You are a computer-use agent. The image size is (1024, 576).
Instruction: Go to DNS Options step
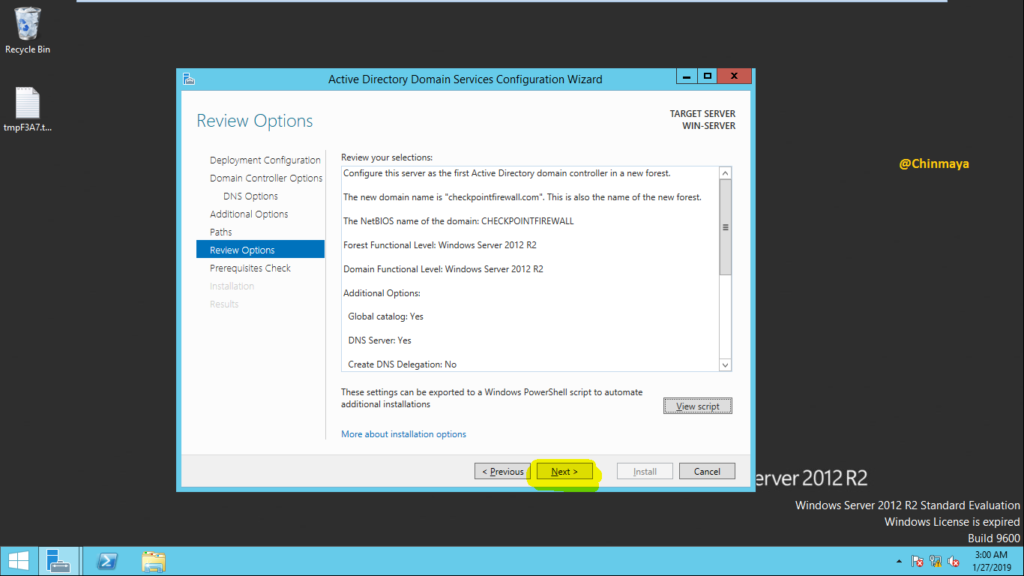pyautogui.click(x=250, y=196)
